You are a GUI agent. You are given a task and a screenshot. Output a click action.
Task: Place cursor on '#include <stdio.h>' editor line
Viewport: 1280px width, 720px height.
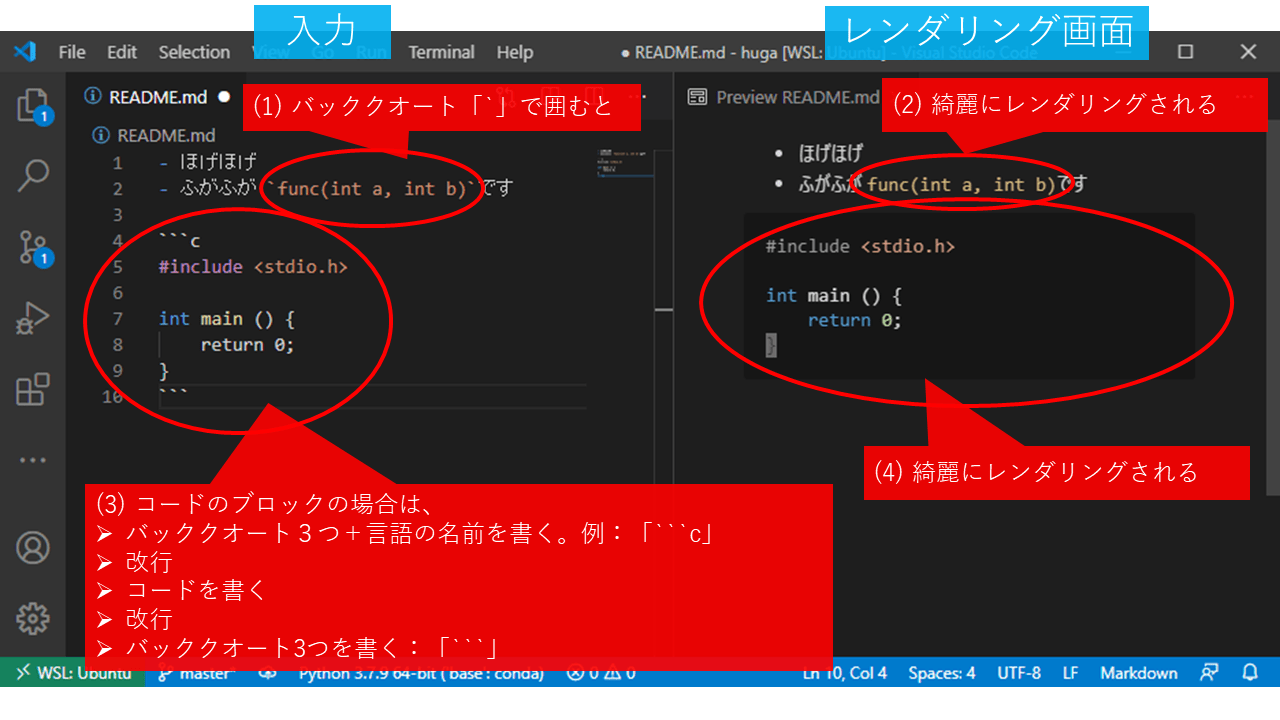(253, 266)
